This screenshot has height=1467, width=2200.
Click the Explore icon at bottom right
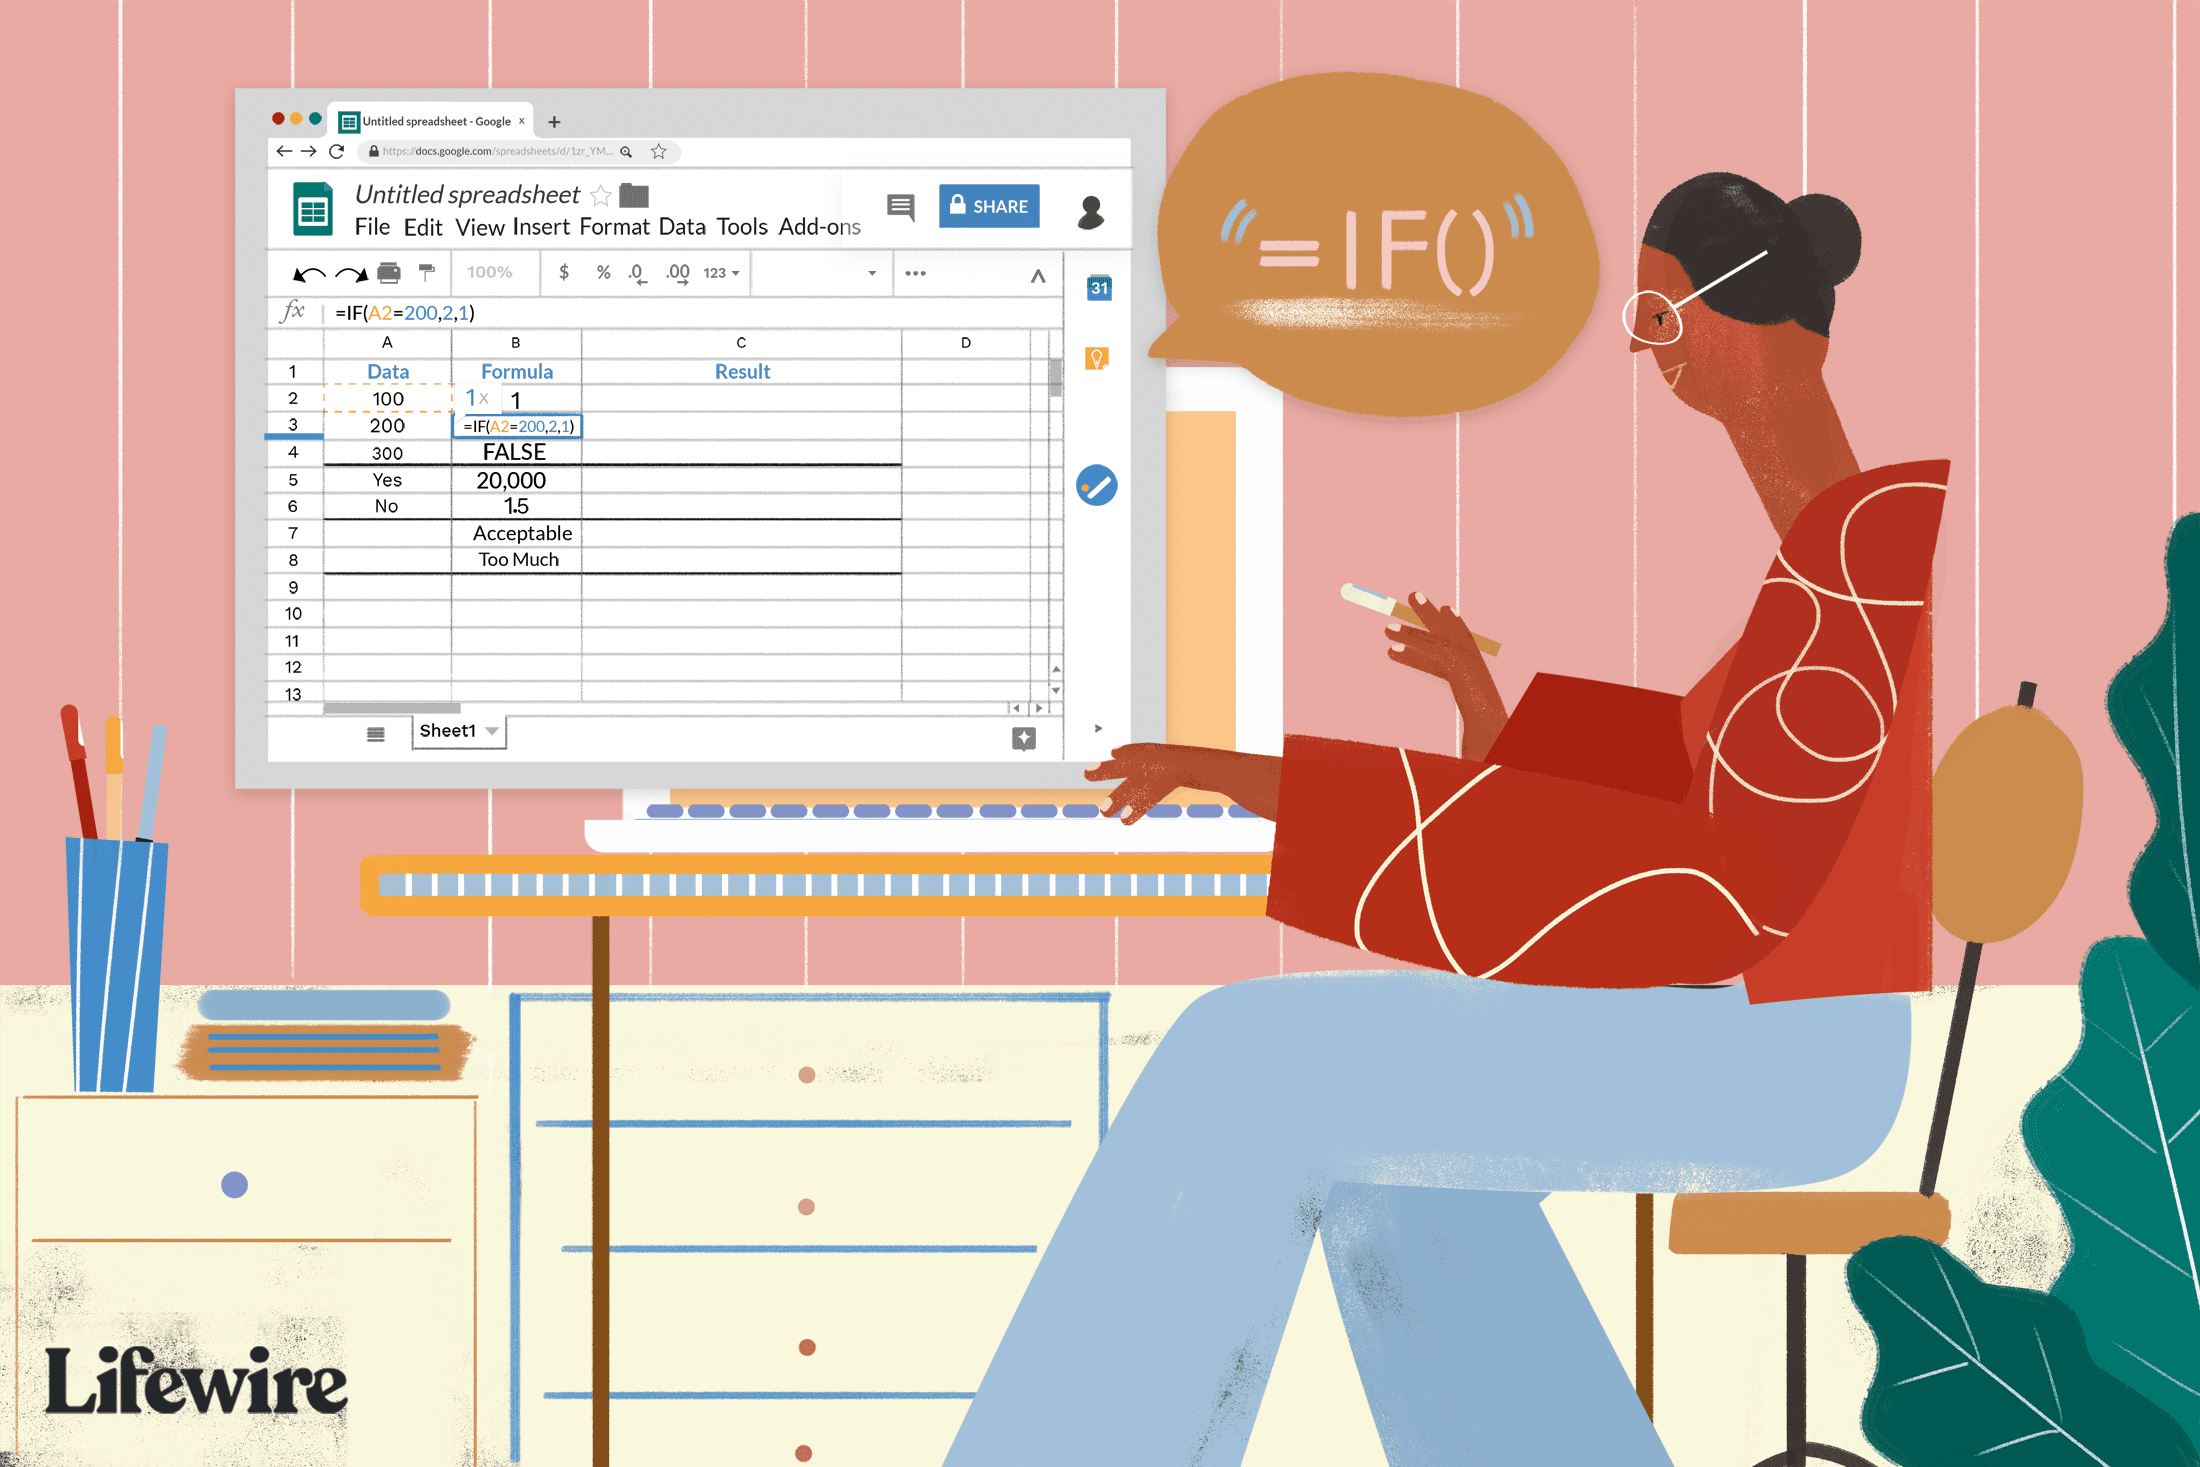coord(1024,739)
